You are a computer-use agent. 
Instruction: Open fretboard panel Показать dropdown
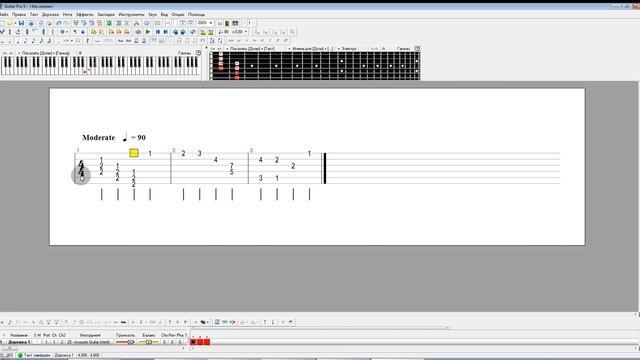click(251, 49)
